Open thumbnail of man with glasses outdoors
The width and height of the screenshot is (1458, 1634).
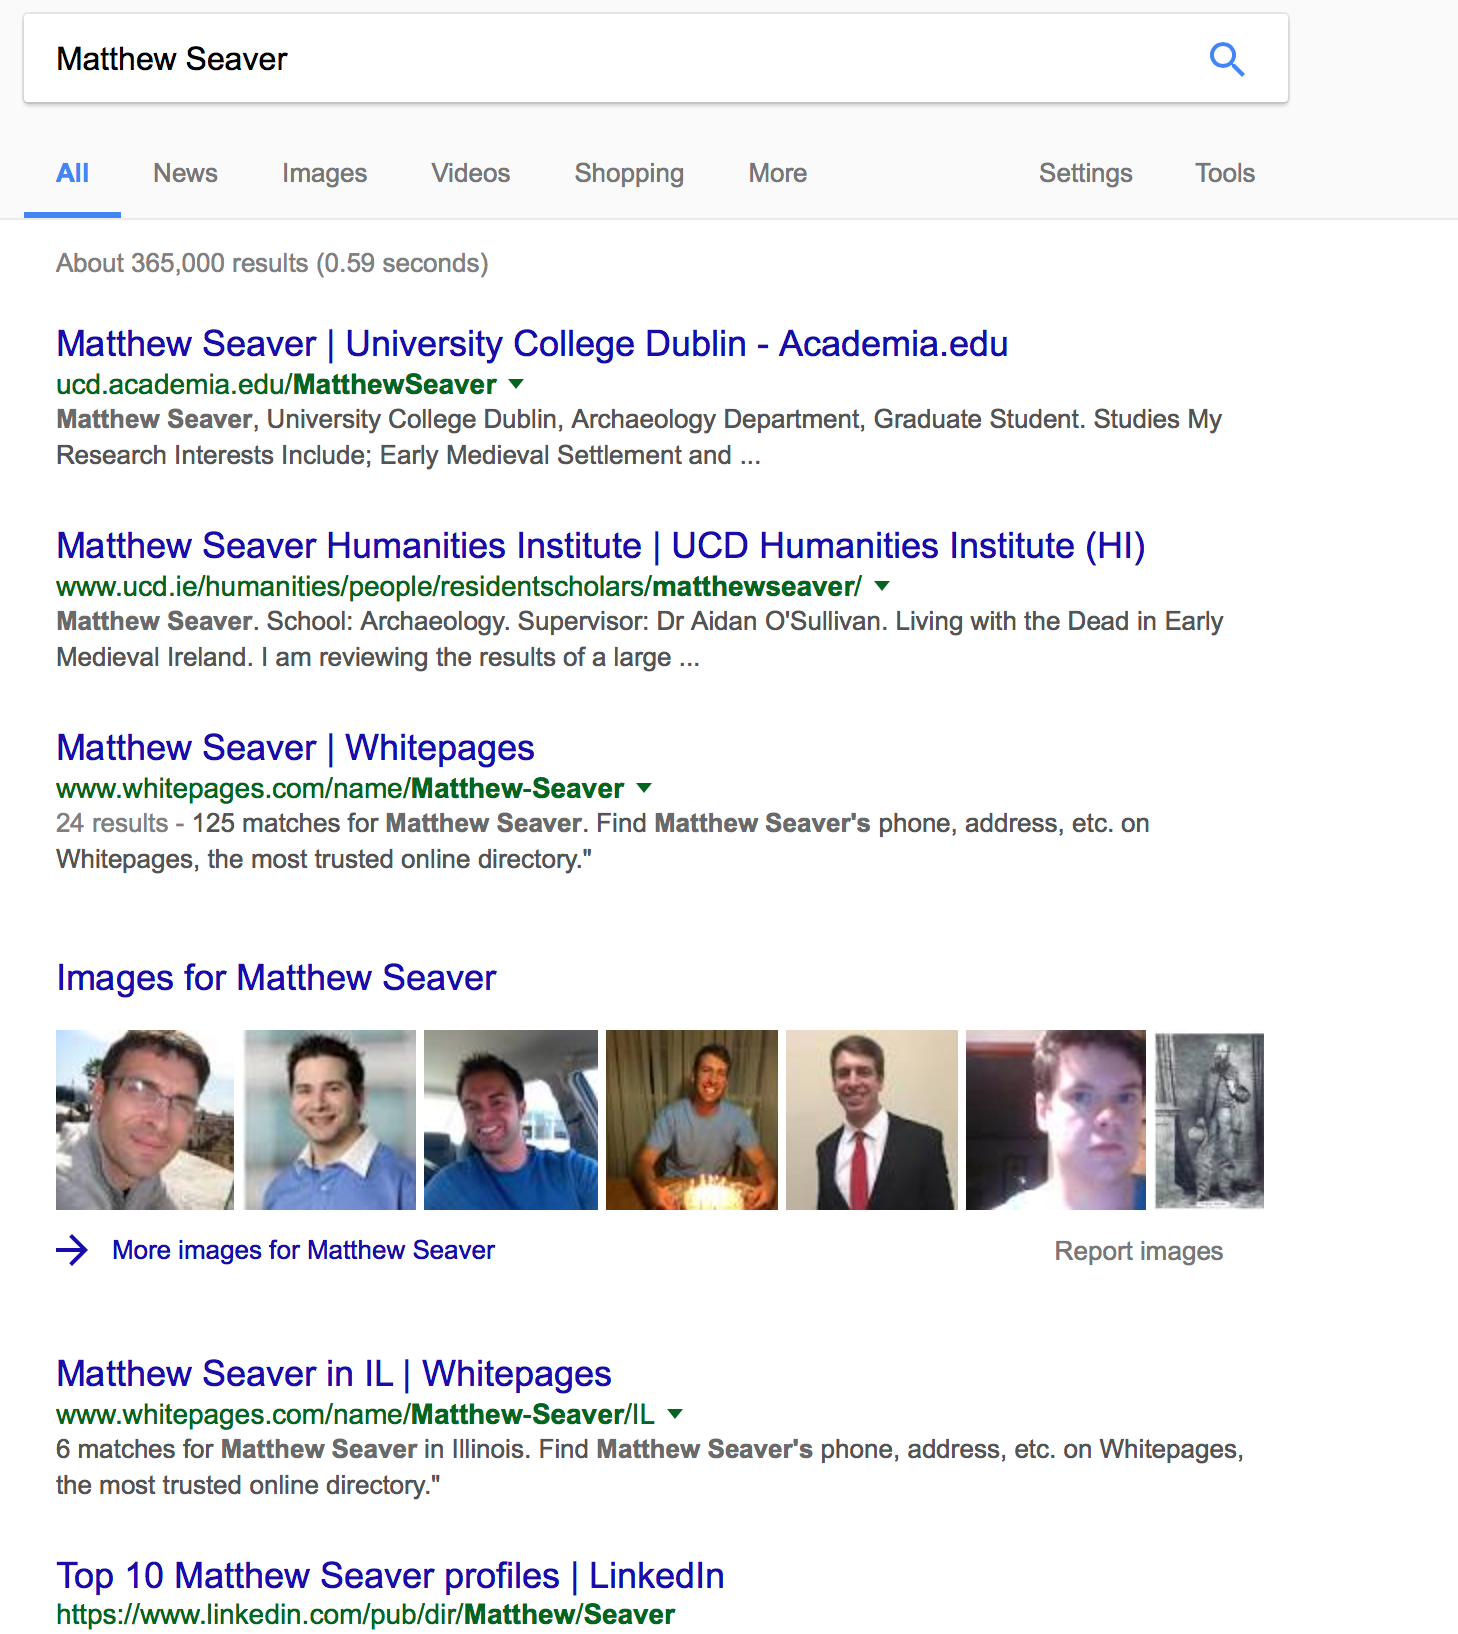tap(145, 1120)
